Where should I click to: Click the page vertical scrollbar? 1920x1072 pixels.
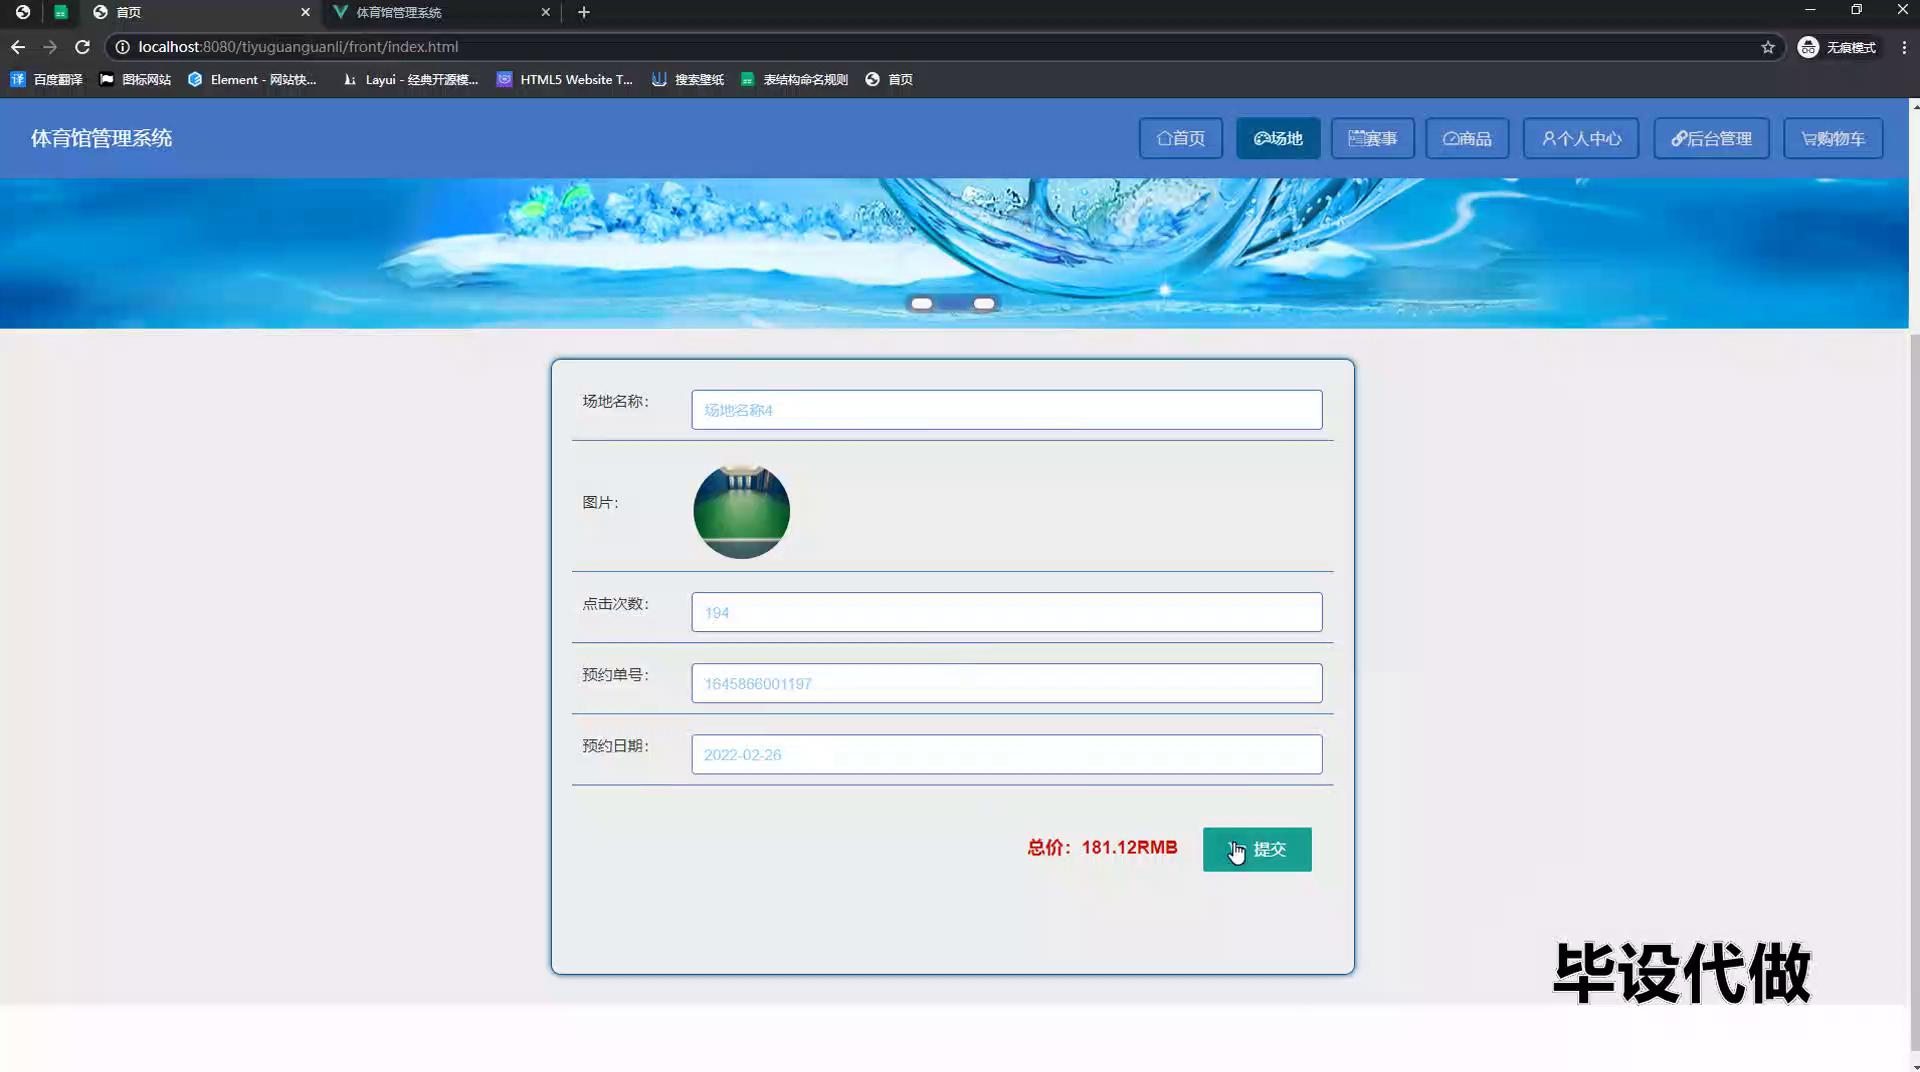coord(1914,600)
